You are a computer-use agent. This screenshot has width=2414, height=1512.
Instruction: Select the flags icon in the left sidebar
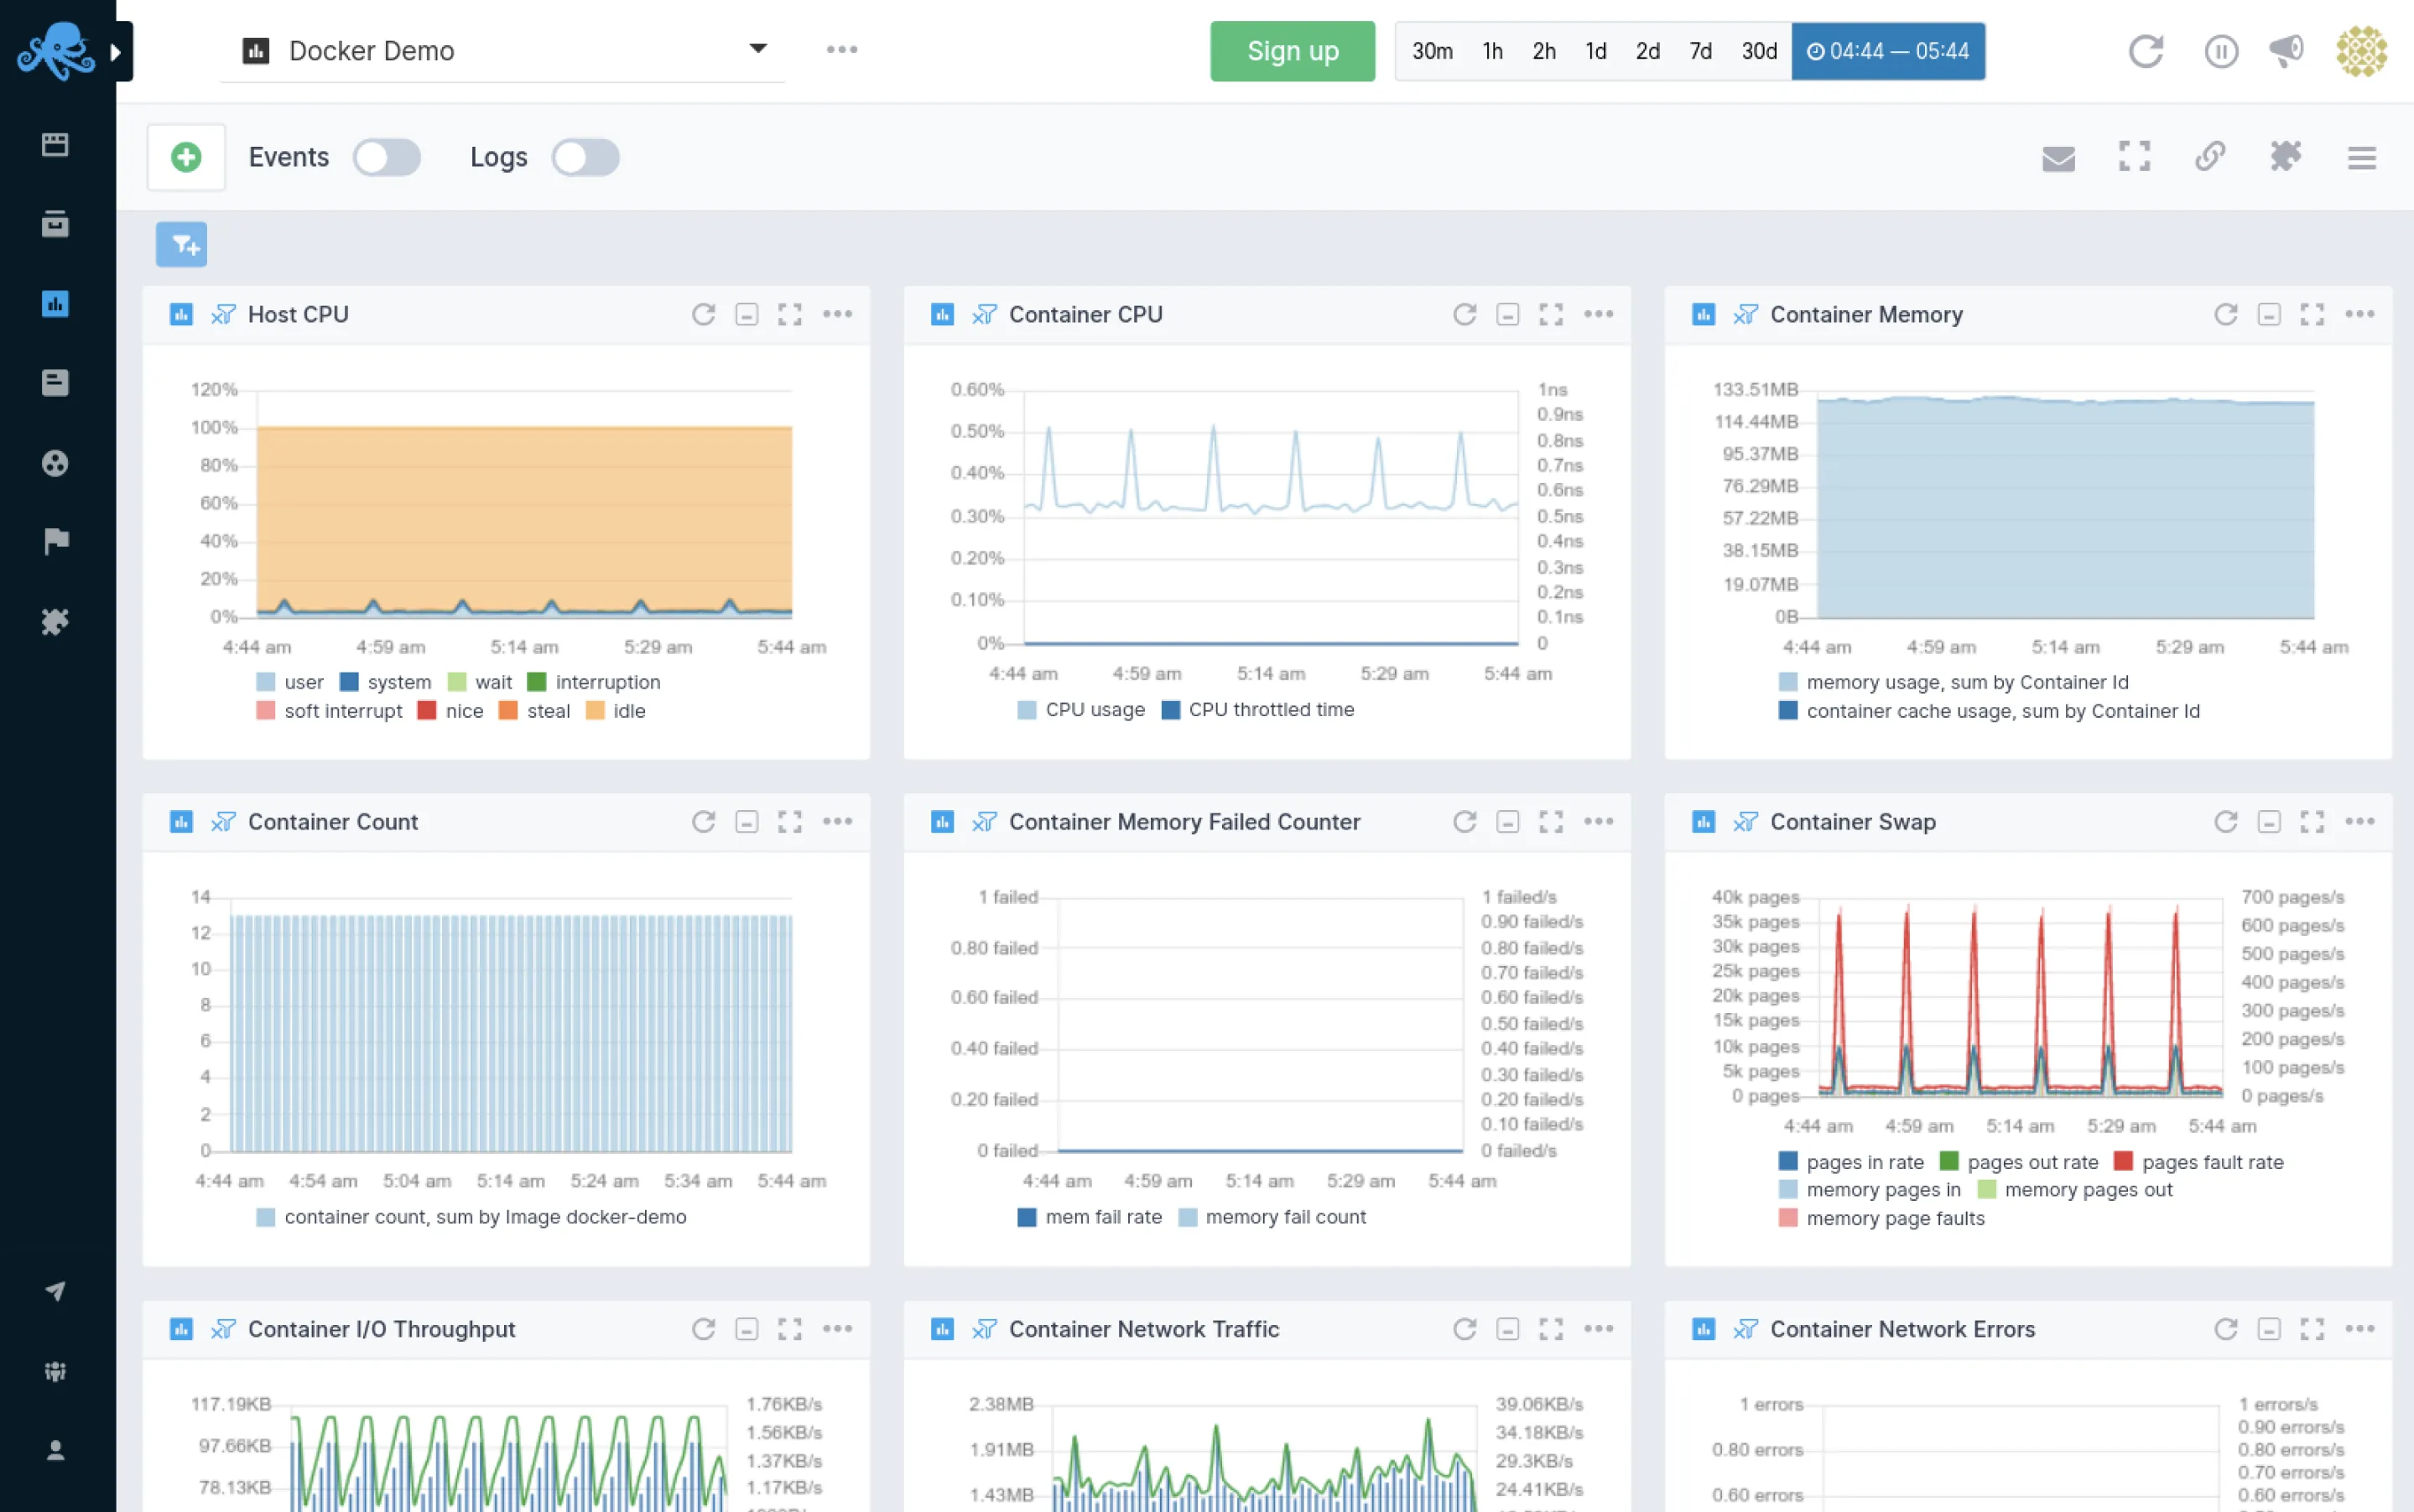coord(55,540)
